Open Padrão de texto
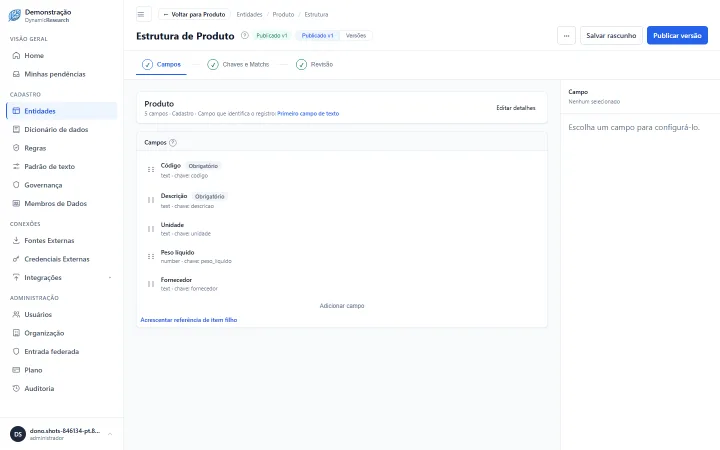Viewport: 720px width, 450px height. [x=62, y=167]
